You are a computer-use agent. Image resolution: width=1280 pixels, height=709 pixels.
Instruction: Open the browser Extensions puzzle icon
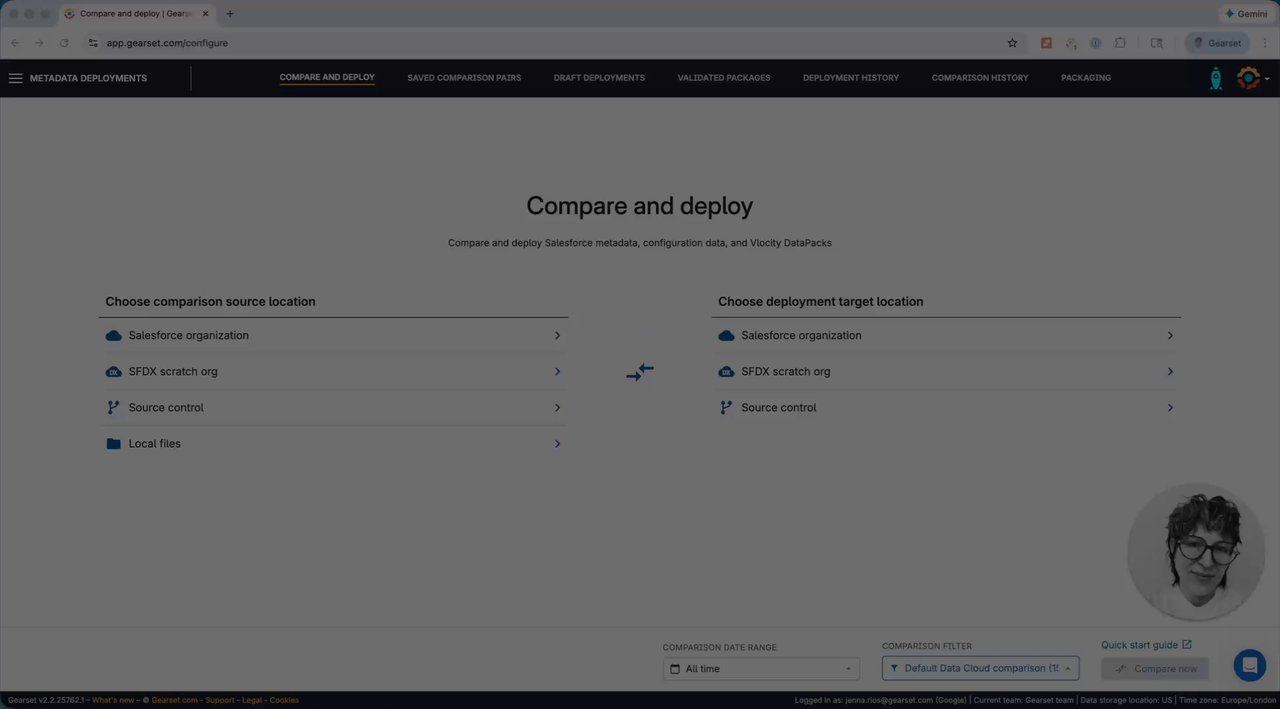pos(1120,43)
